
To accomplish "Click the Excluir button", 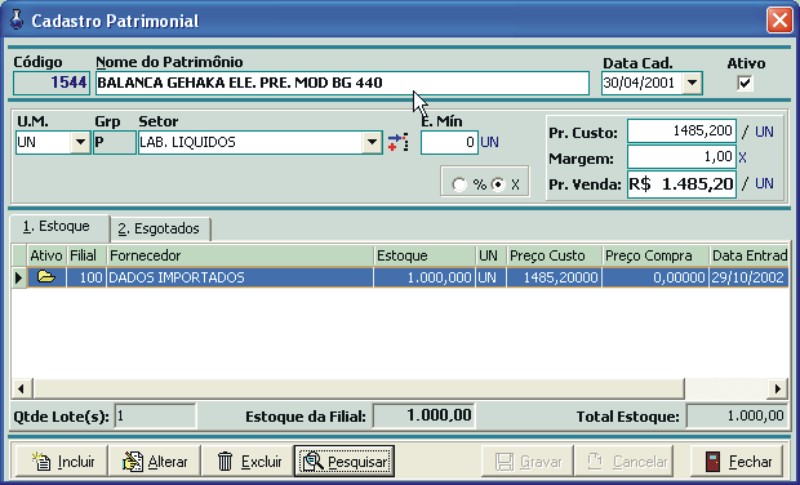I will [x=248, y=462].
